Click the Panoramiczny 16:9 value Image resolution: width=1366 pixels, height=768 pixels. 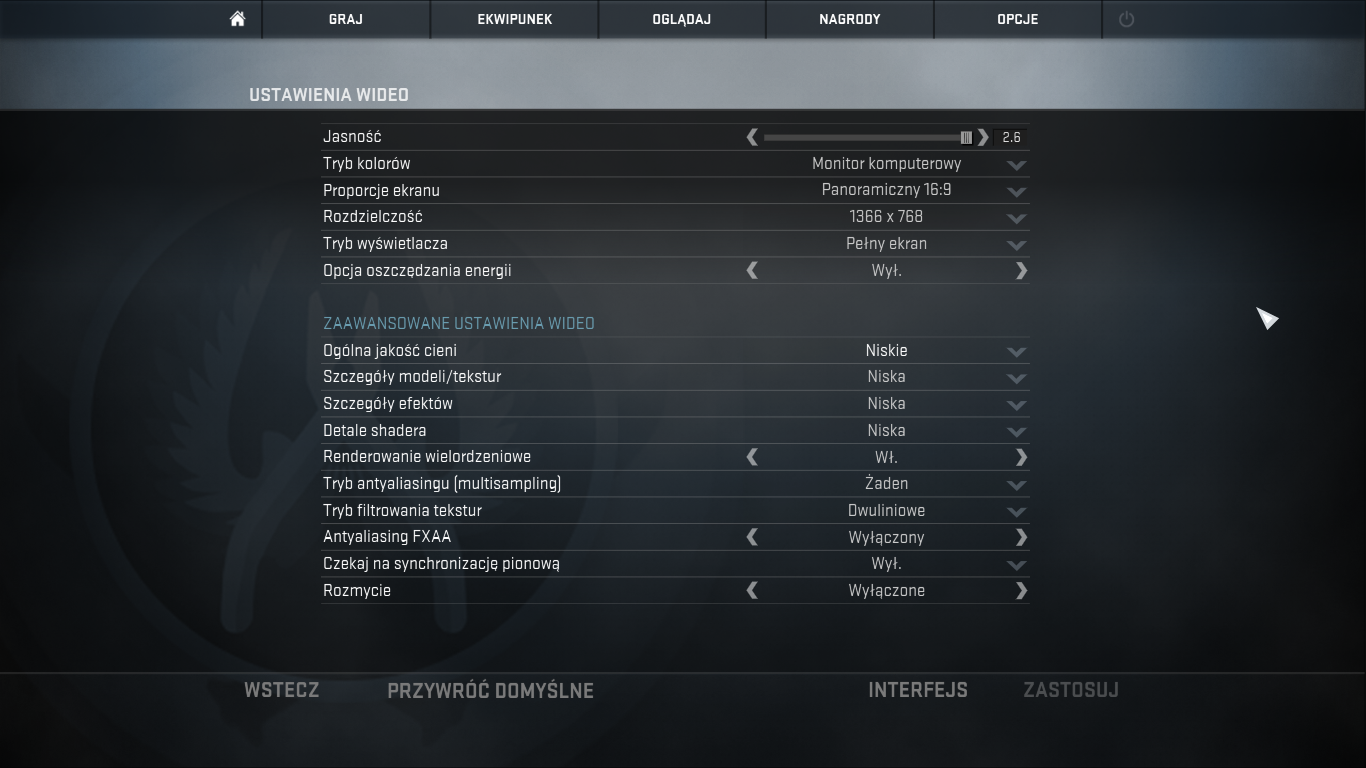tap(886, 190)
